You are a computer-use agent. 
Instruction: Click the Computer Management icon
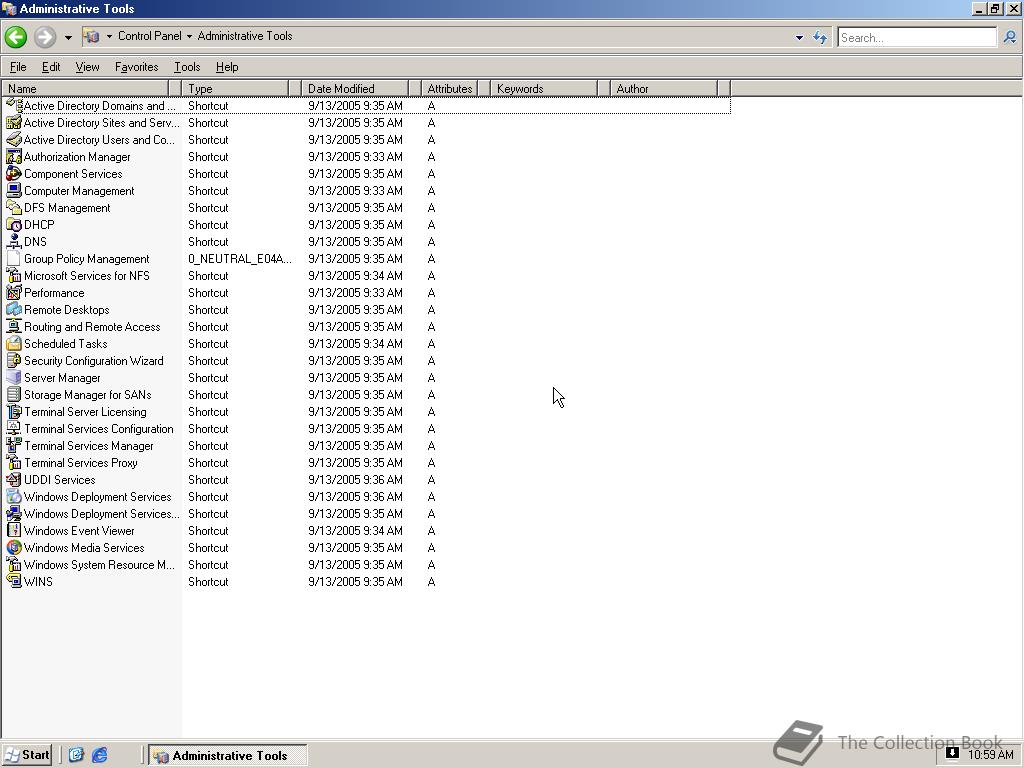tap(14, 190)
